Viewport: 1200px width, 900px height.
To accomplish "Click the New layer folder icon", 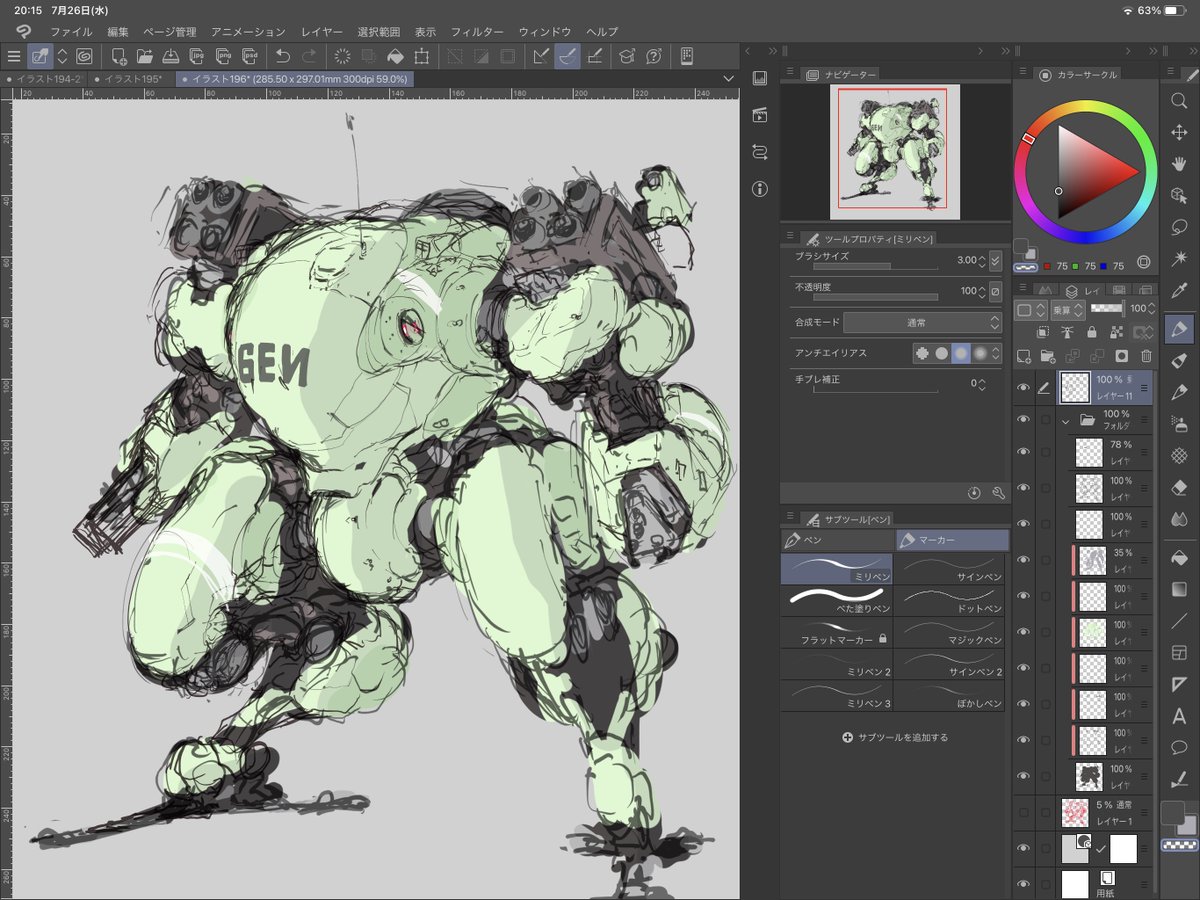I will [1048, 356].
